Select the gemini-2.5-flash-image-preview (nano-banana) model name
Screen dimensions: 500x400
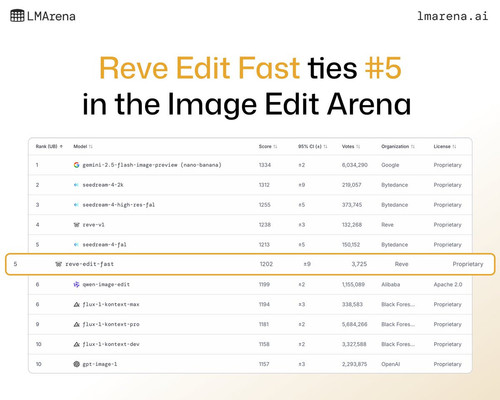pos(152,165)
